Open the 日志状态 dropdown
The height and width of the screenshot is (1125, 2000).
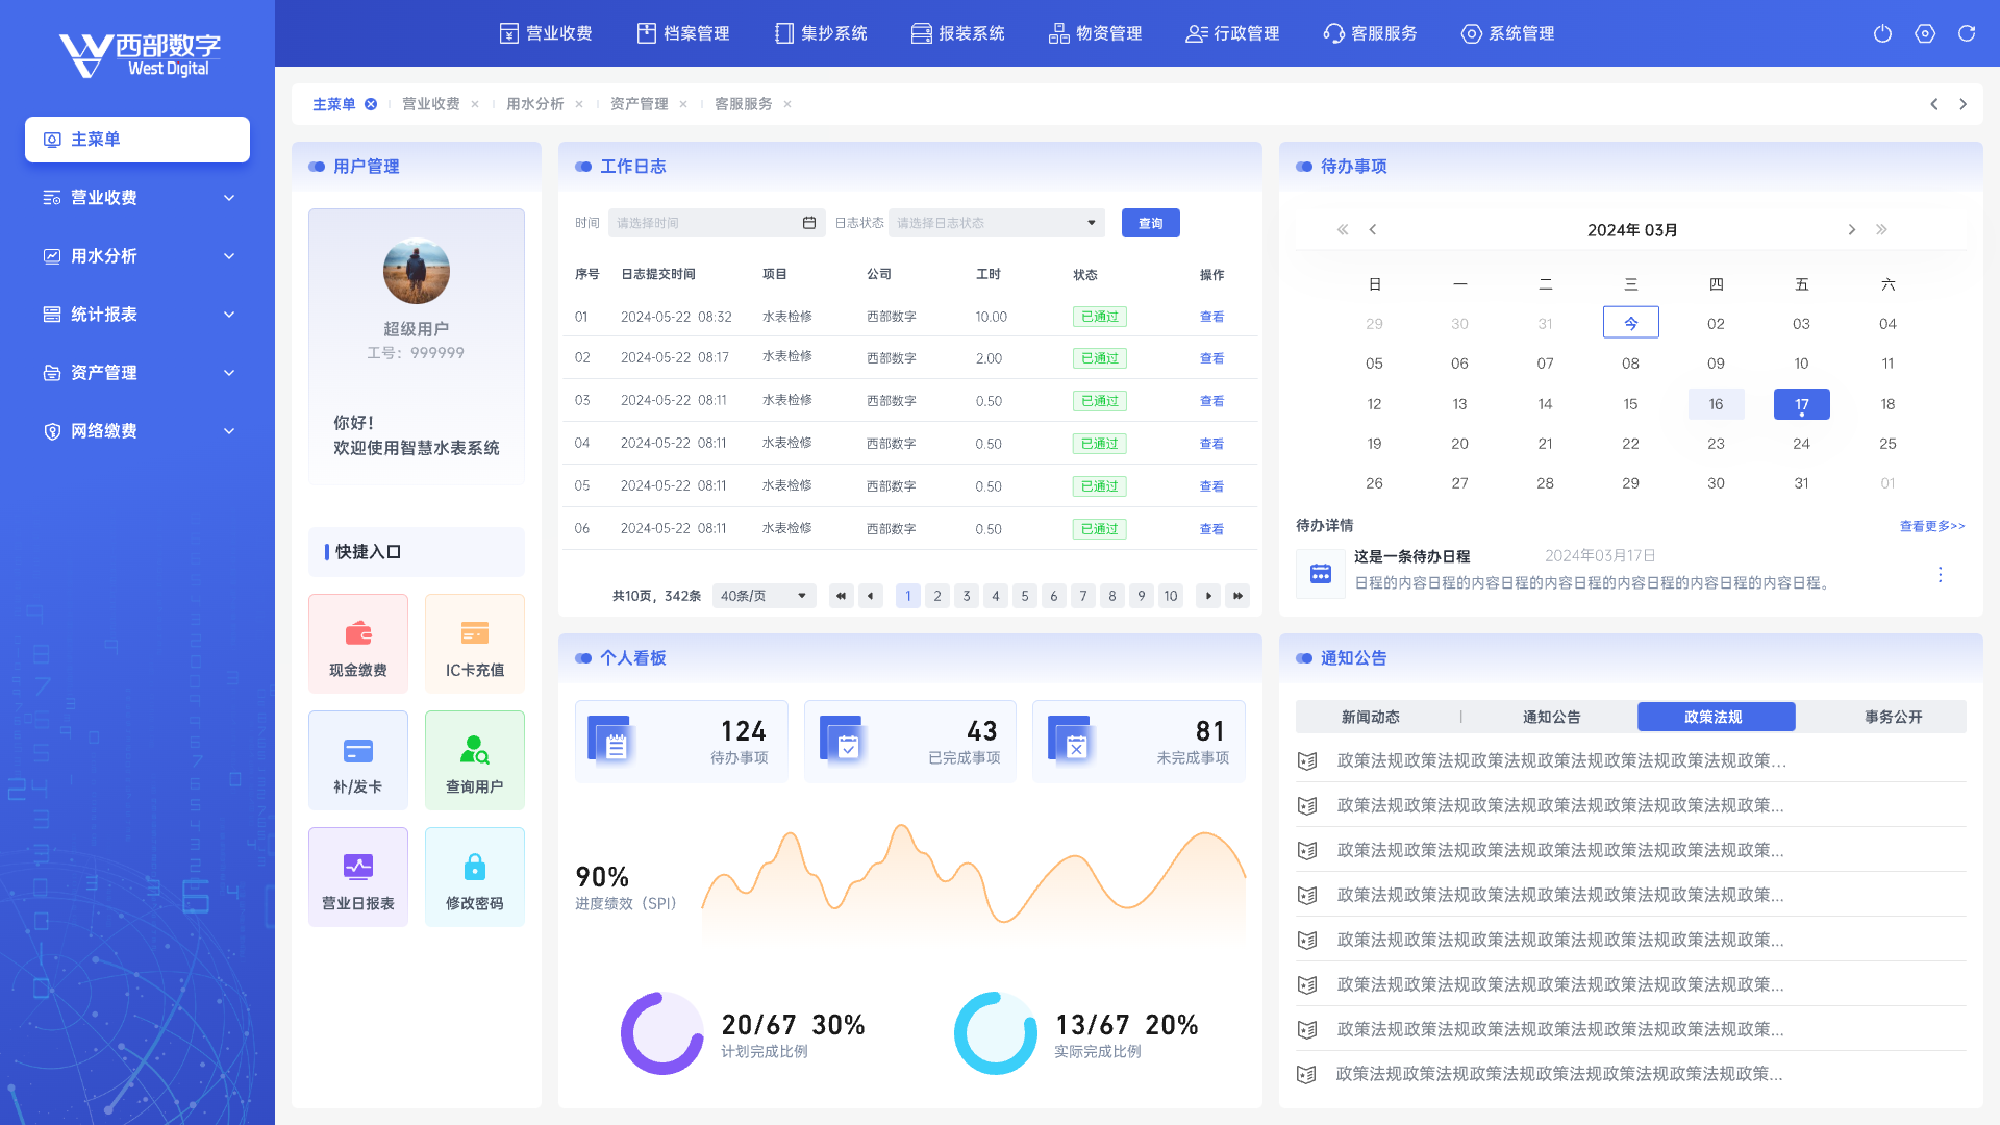pyautogui.click(x=996, y=223)
